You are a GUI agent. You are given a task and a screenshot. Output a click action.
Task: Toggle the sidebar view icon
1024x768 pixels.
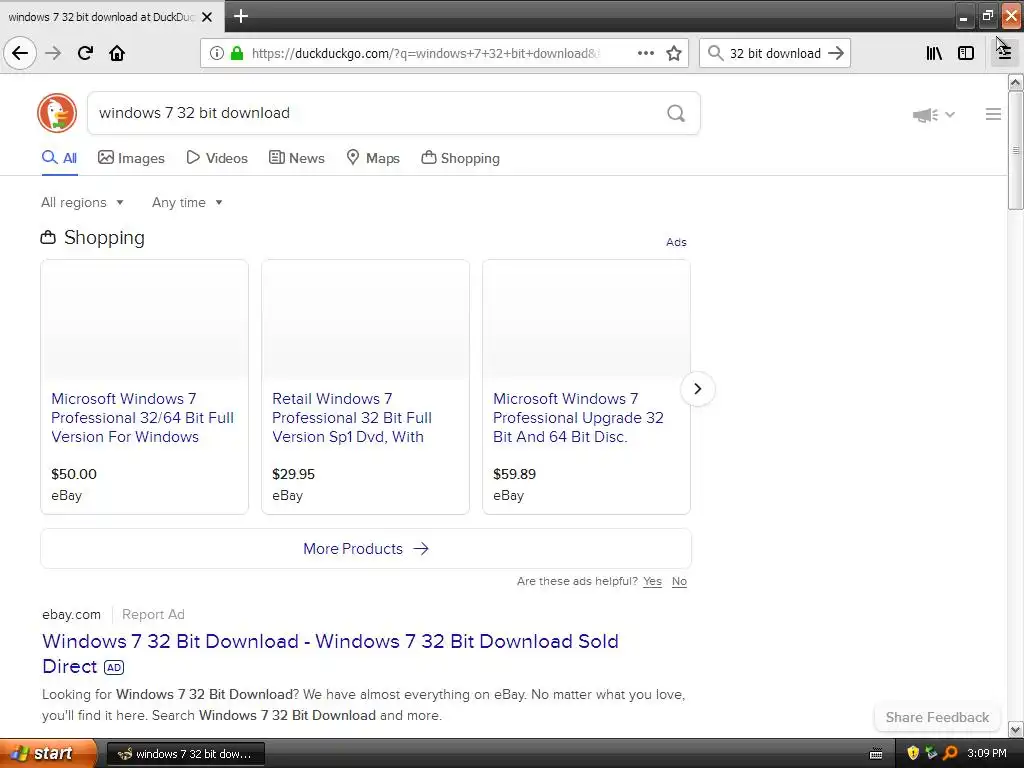pyautogui.click(x=966, y=53)
